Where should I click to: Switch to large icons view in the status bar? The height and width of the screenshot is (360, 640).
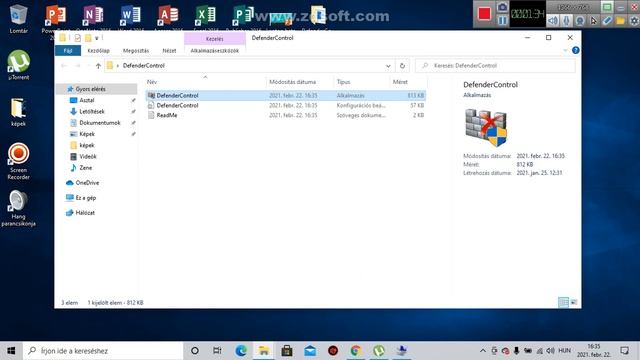click(x=574, y=302)
